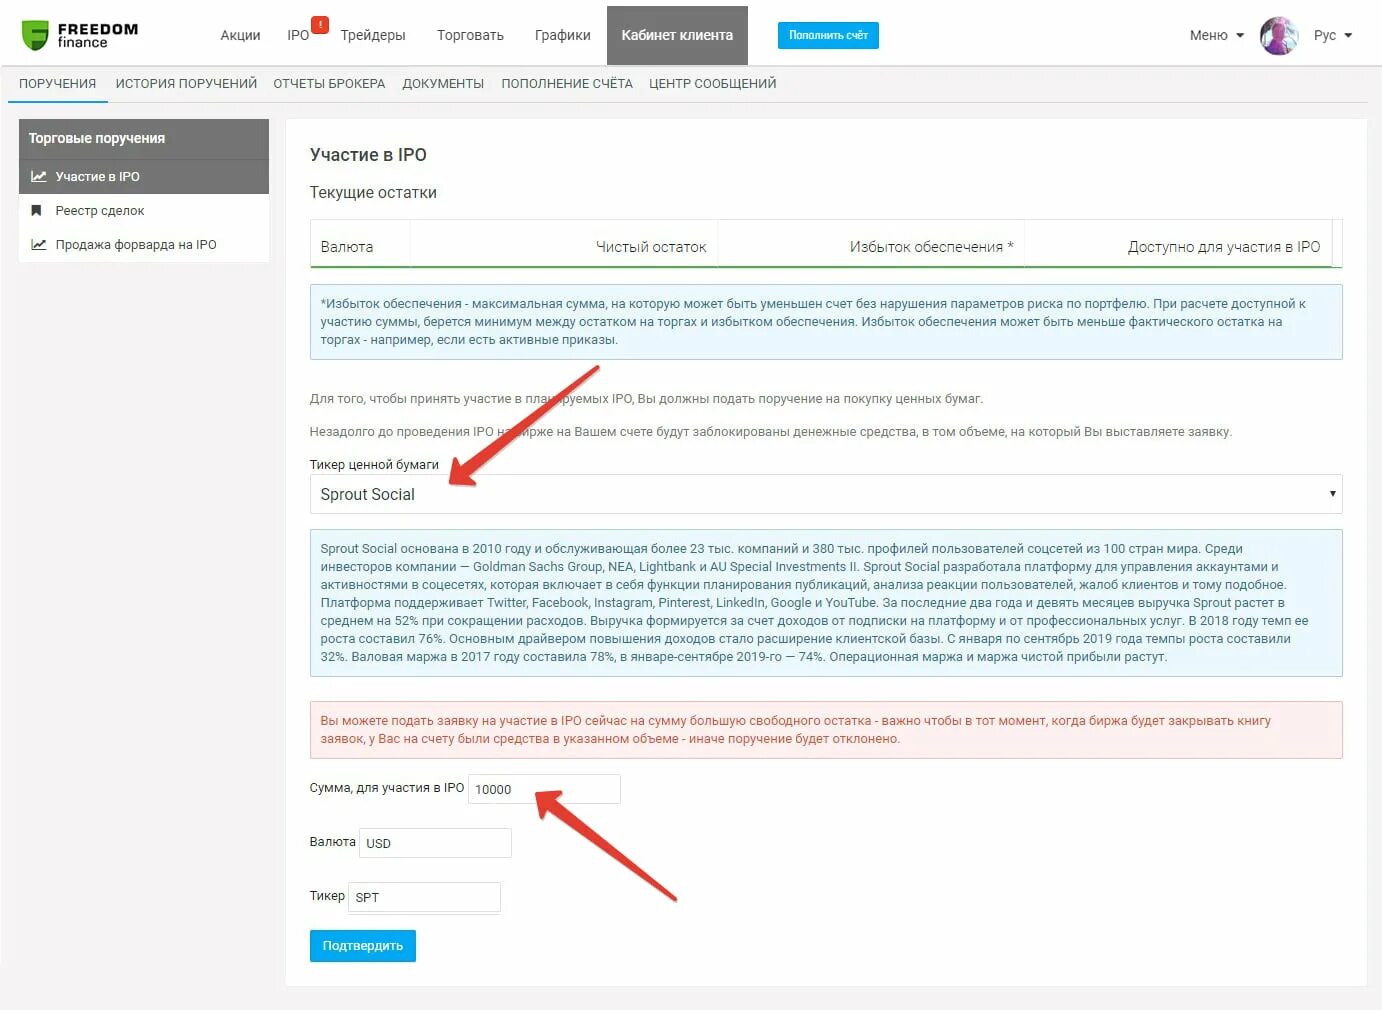Open the Пополнение счёта tab
1382x1010 pixels.
(x=567, y=84)
